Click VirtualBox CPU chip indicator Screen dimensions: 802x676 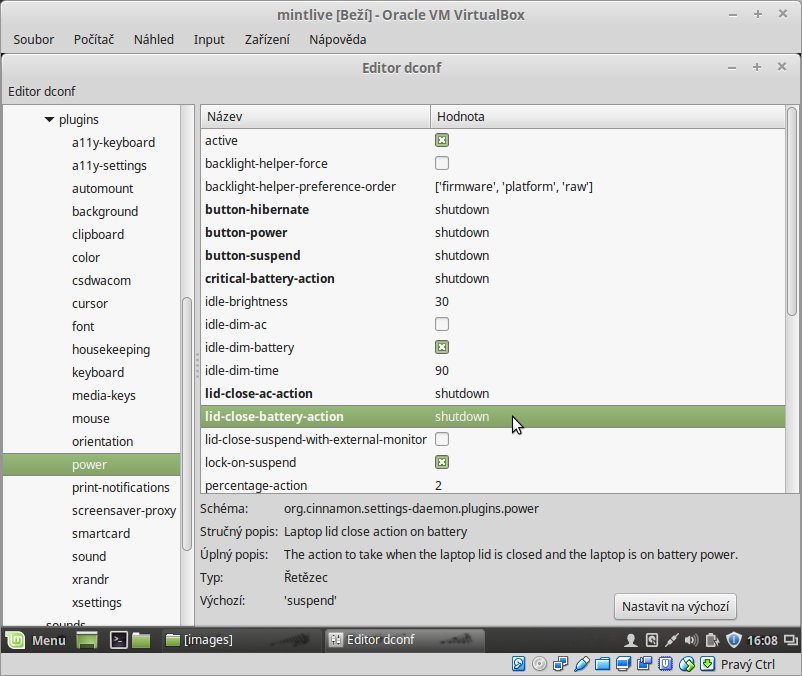(665, 664)
